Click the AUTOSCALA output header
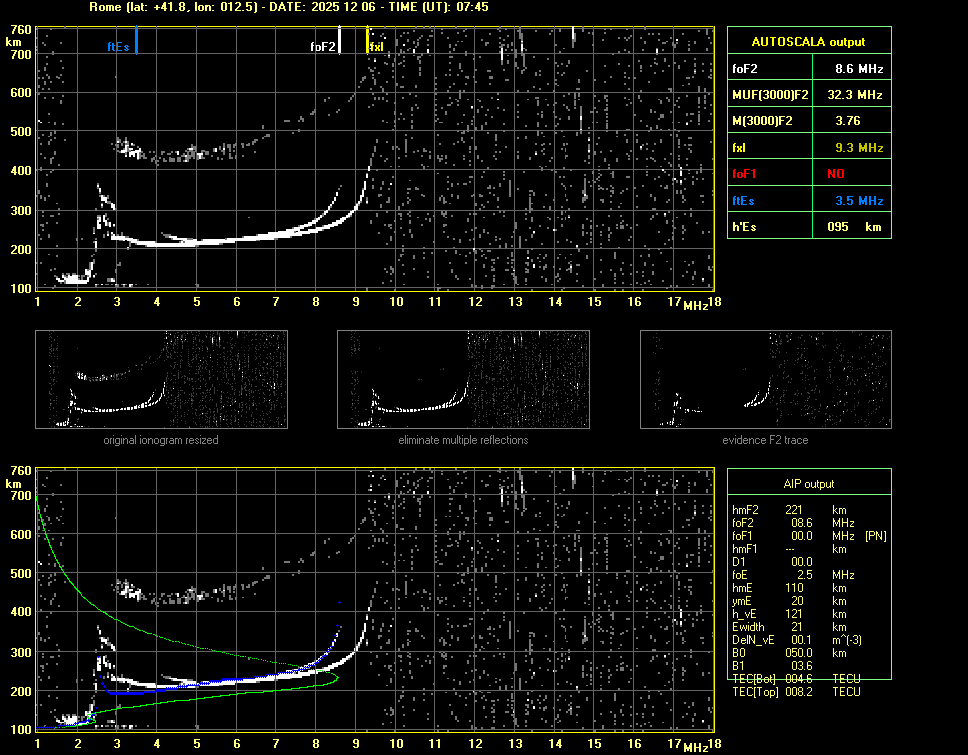 pos(807,42)
